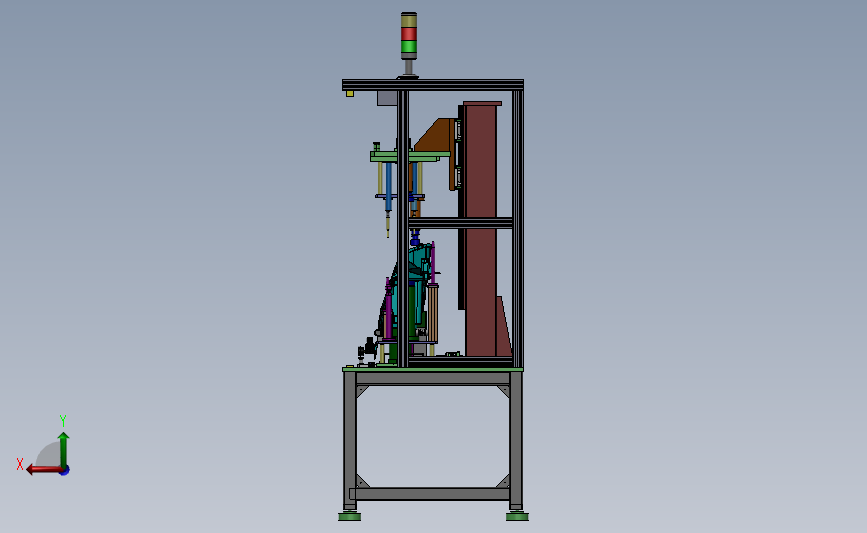Select the black top horizontal aluminum profile beam
Image resolution: width=867 pixels, height=533 pixels.
point(432,85)
